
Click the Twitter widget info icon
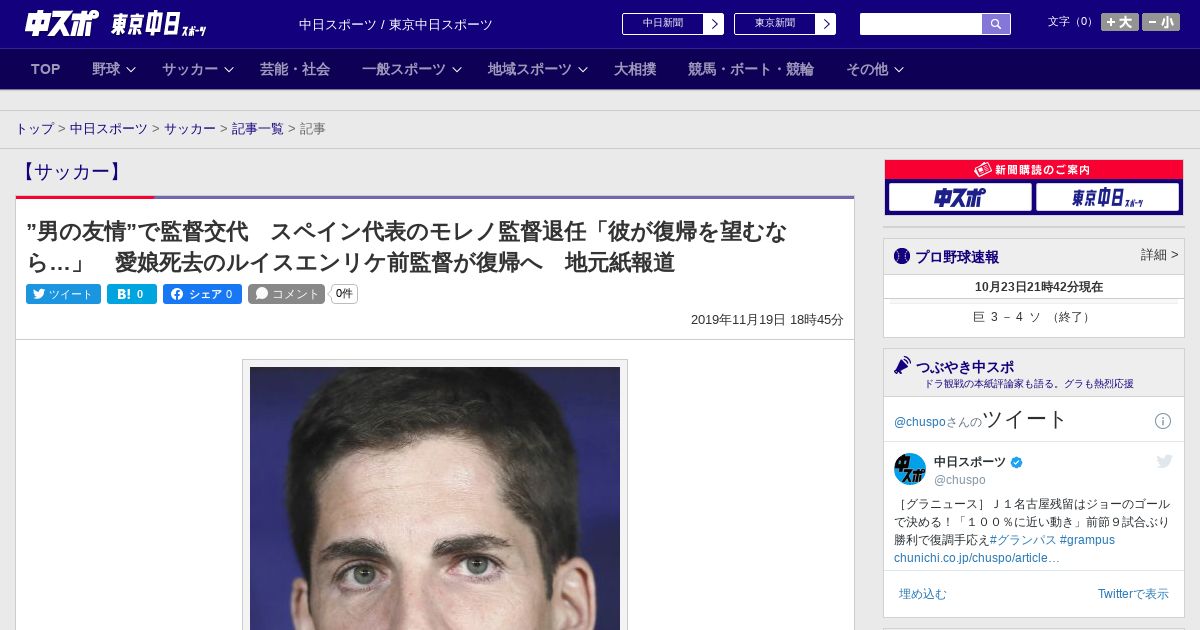coord(1163,421)
